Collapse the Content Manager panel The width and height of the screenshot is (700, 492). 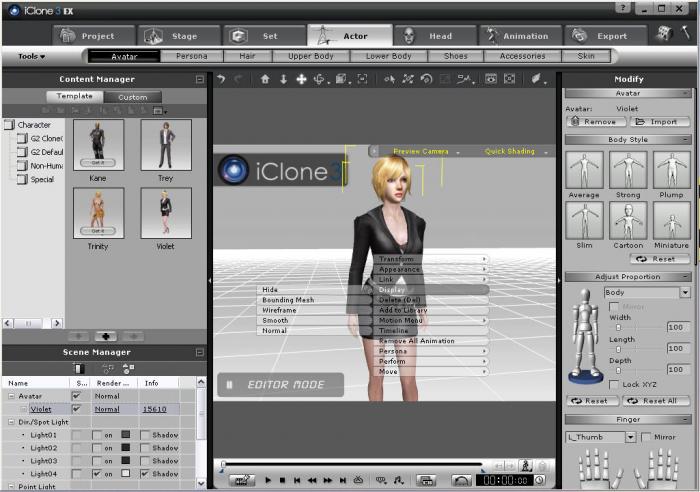point(200,79)
